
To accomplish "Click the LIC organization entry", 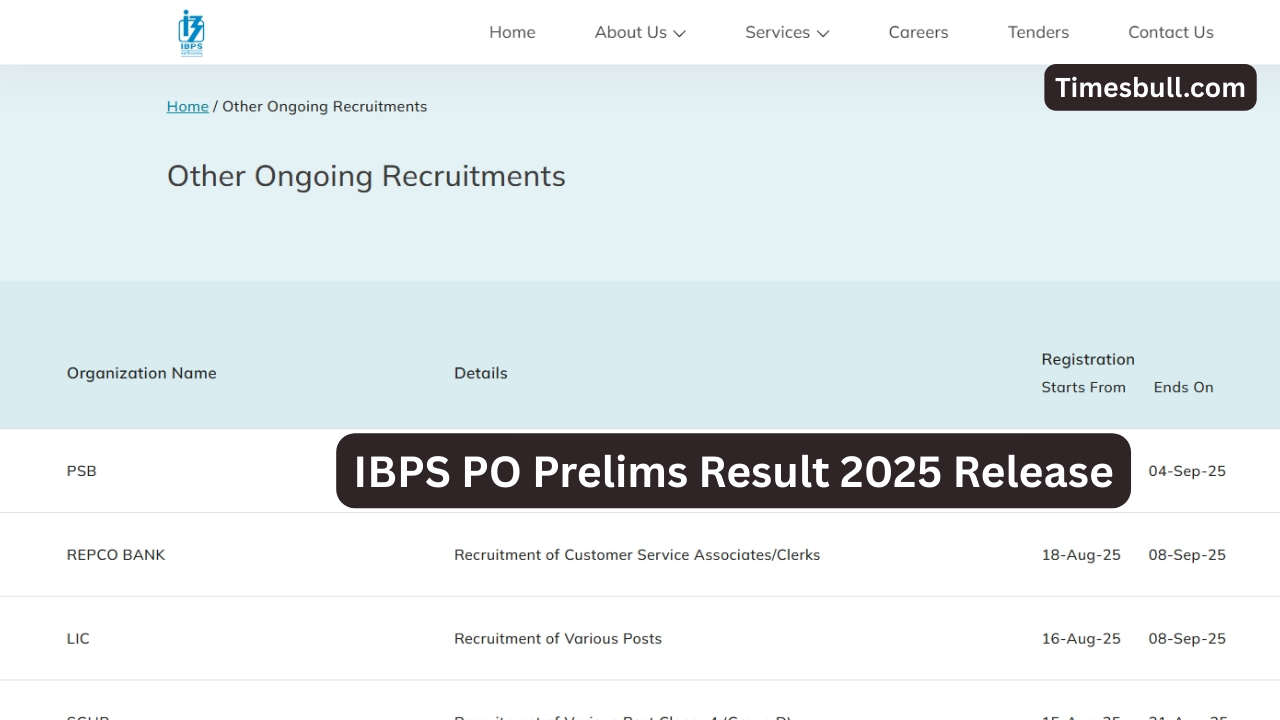I will tap(78, 638).
